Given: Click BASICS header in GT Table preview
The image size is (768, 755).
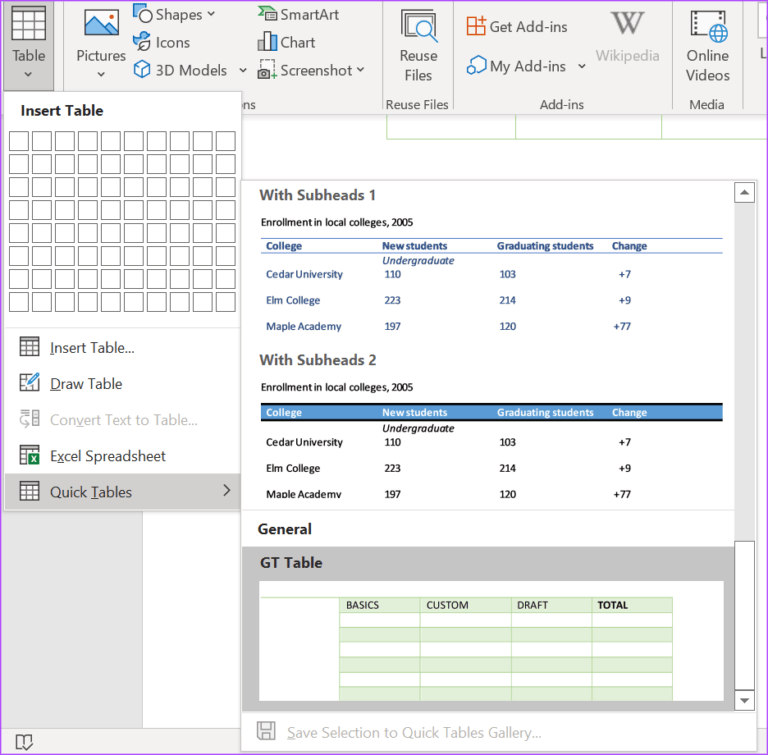Looking at the screenshot, I should click(x=362, y=605).
